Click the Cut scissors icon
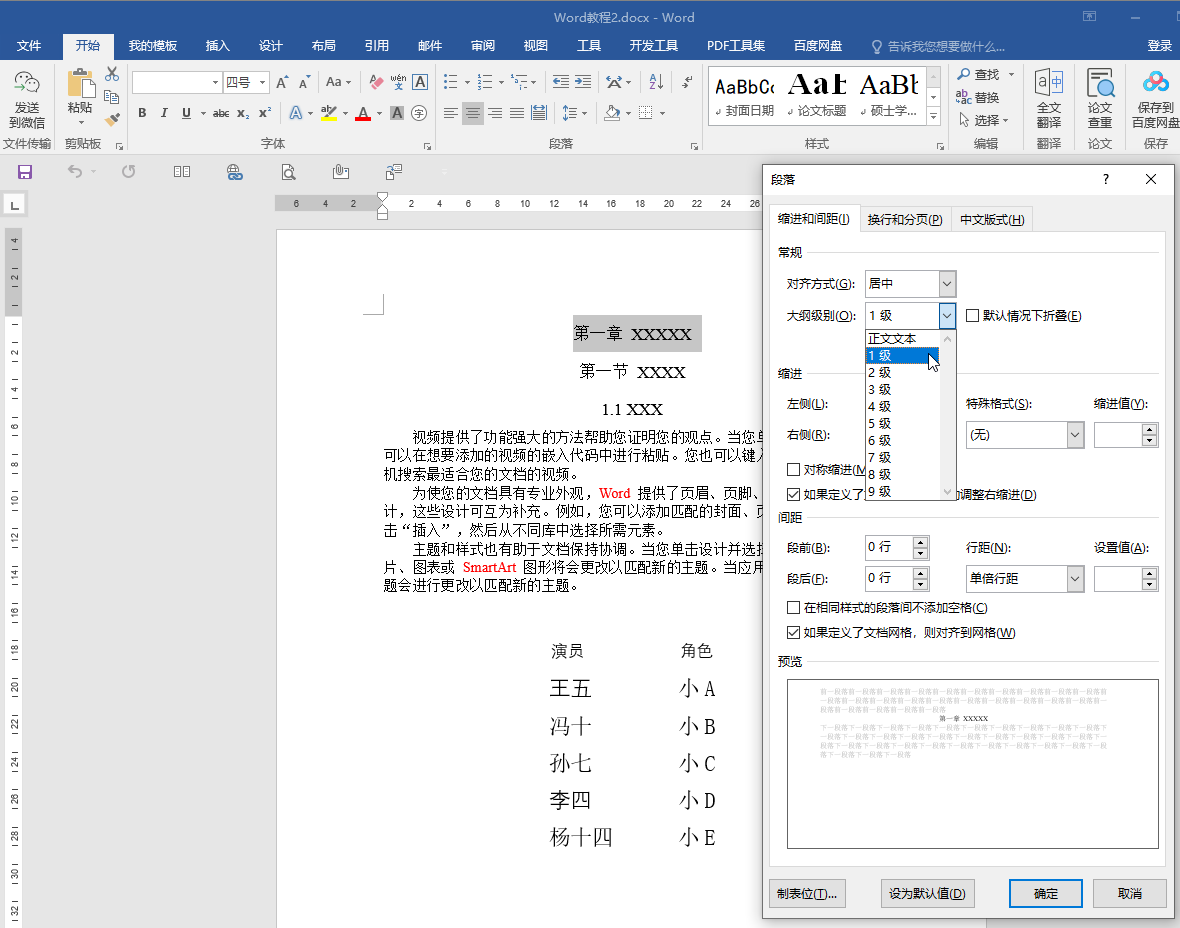Viewport: 1180px width, 928px height. click(112, 74)
